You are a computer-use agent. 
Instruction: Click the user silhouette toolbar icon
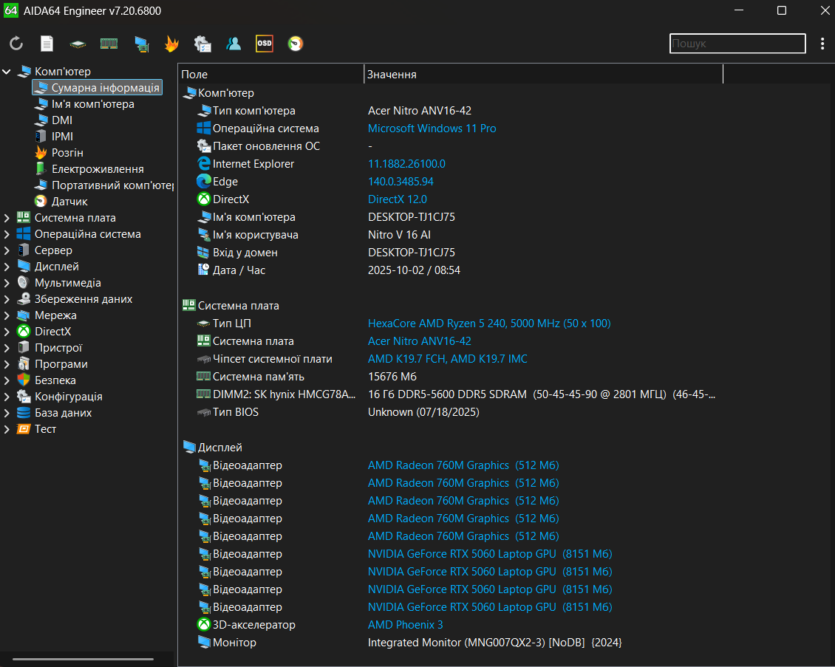(233, 44)
